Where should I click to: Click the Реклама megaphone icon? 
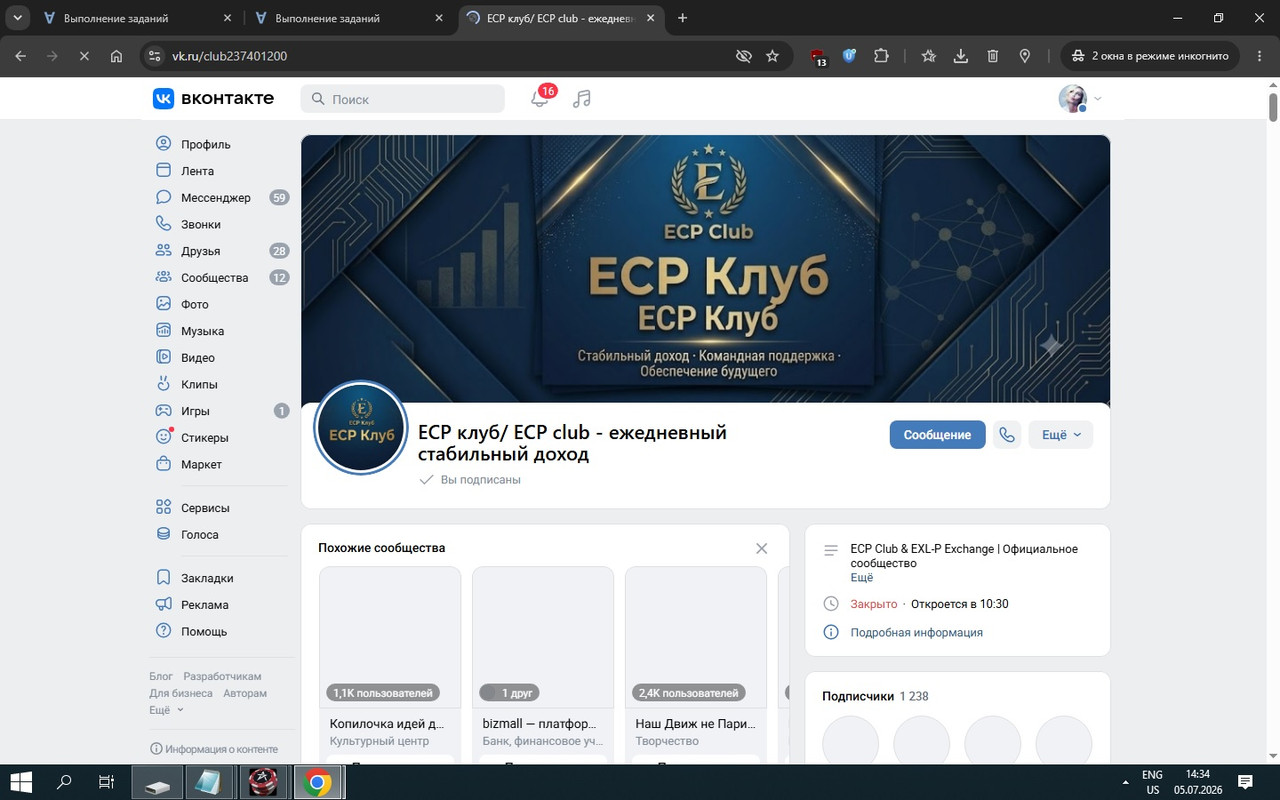coord(164,605)
